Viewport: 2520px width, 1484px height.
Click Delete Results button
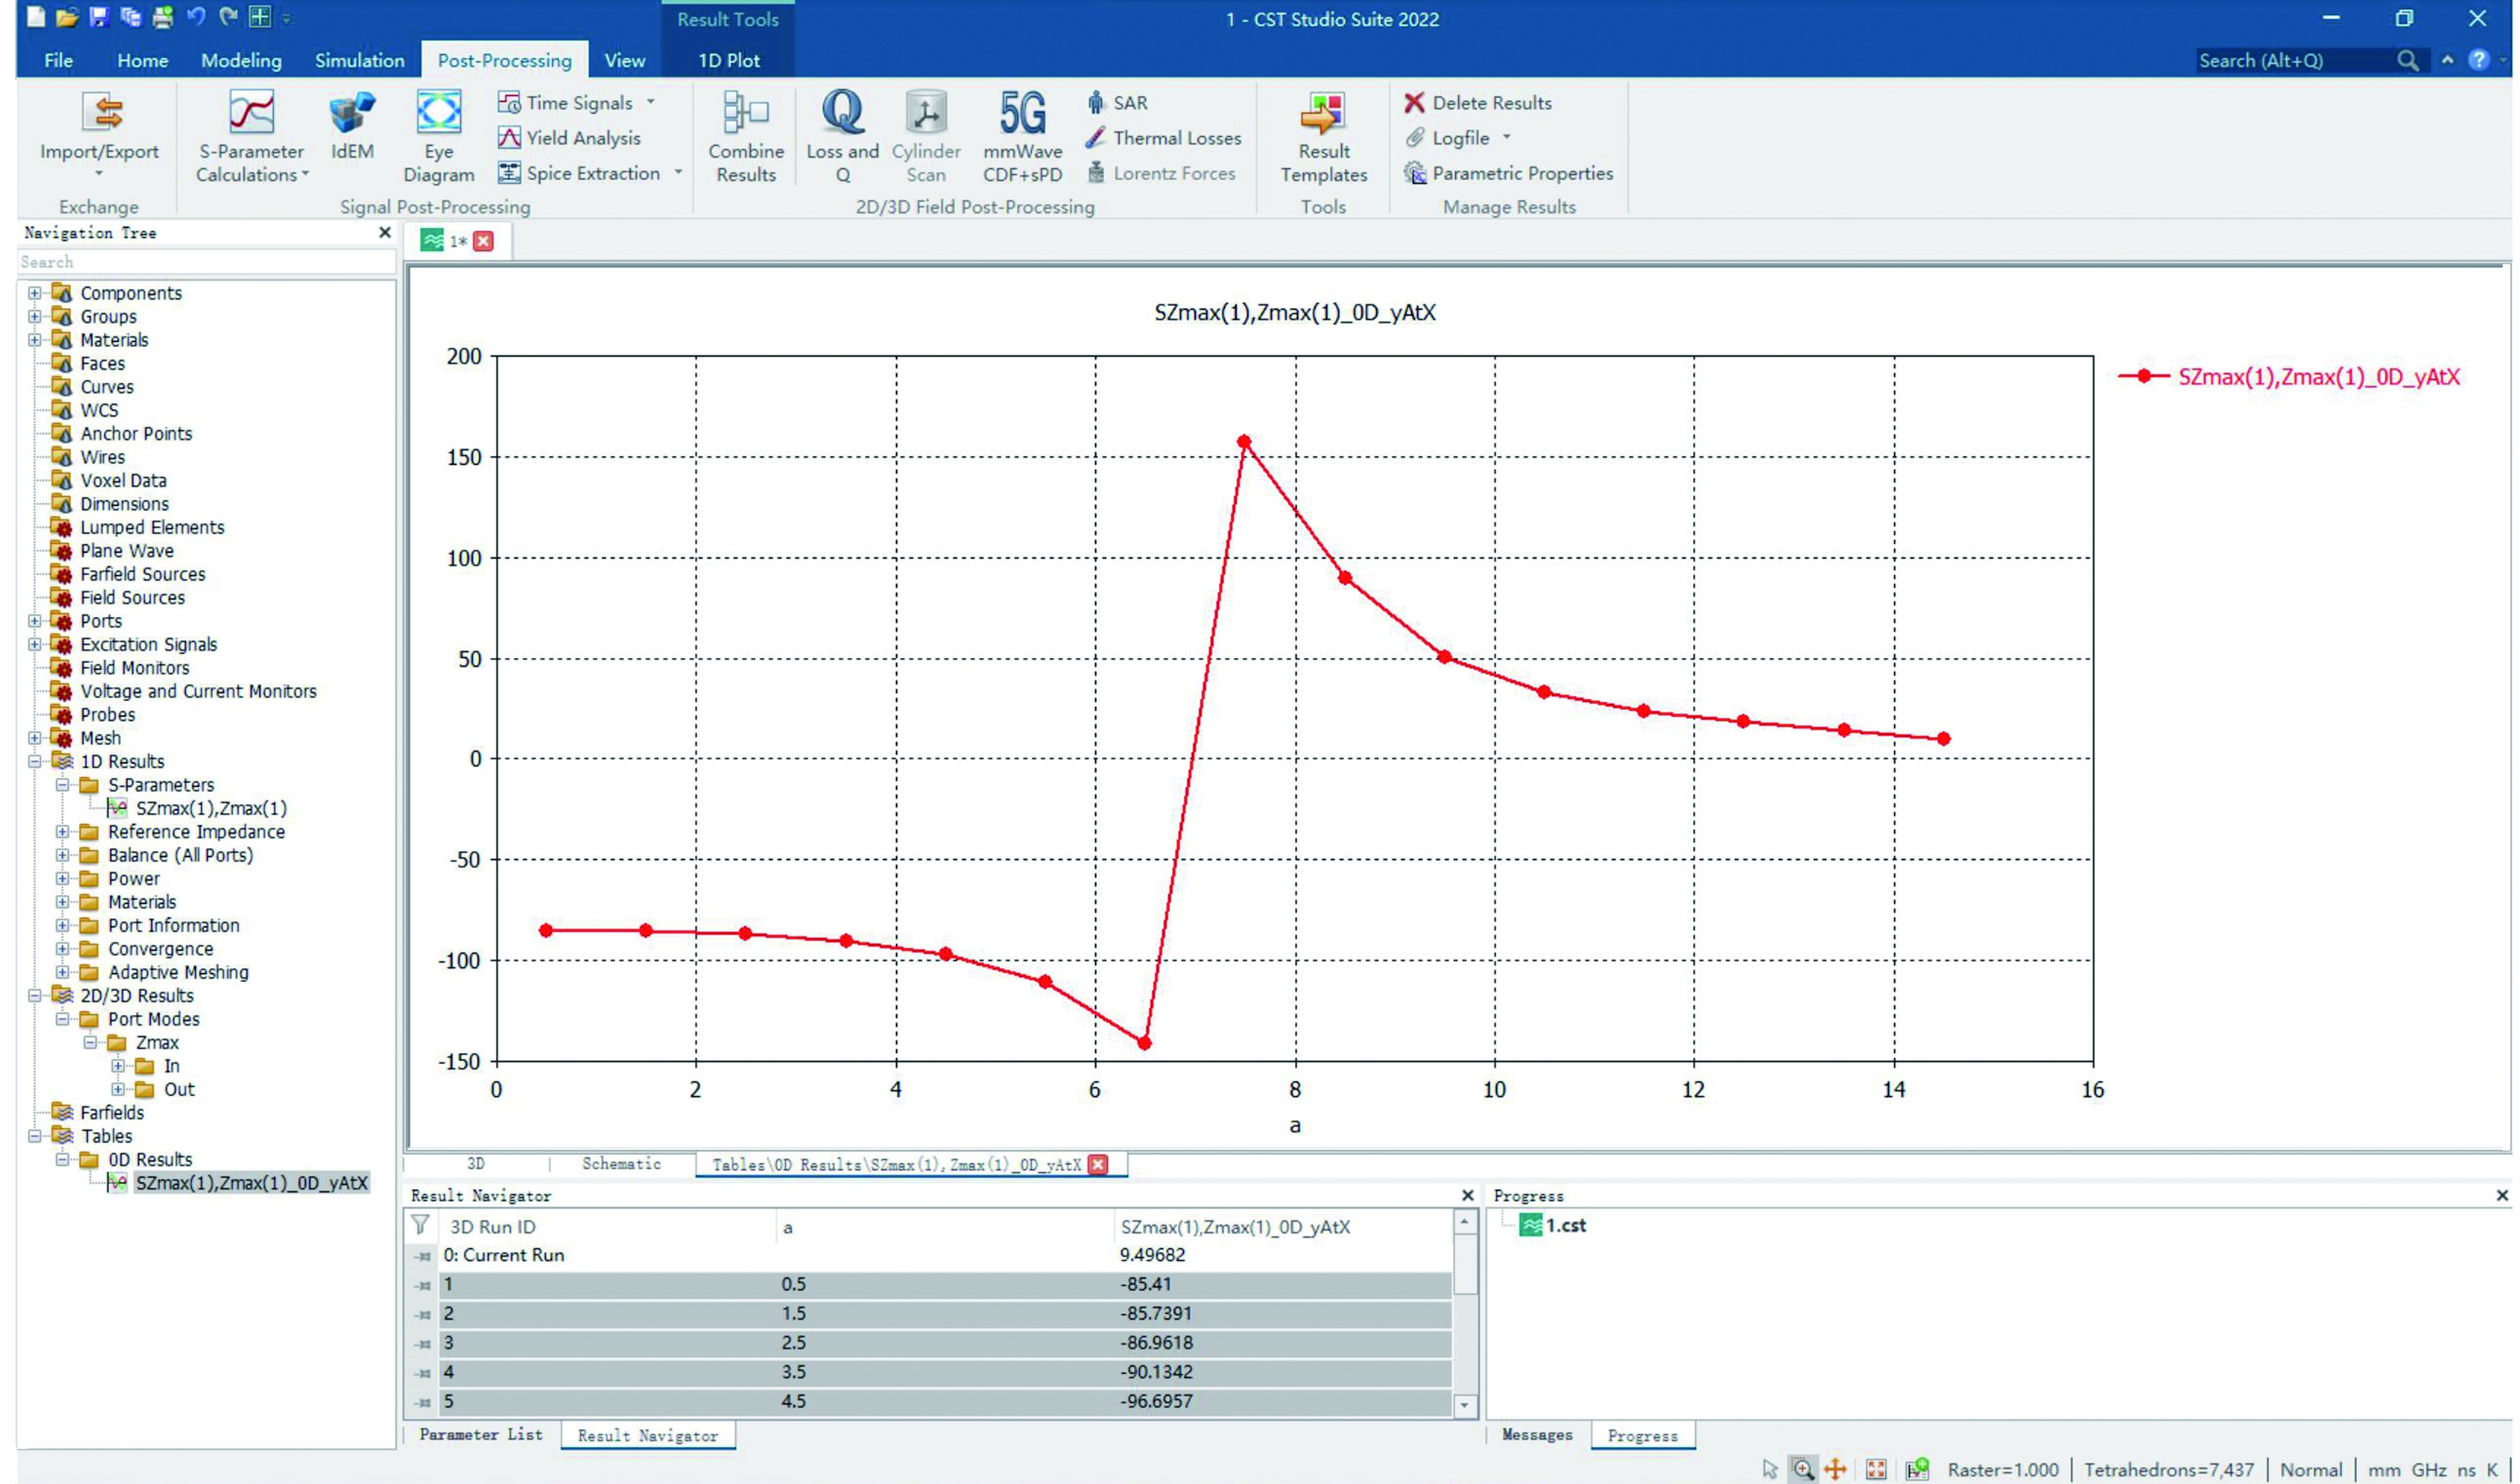(1478, 103)
